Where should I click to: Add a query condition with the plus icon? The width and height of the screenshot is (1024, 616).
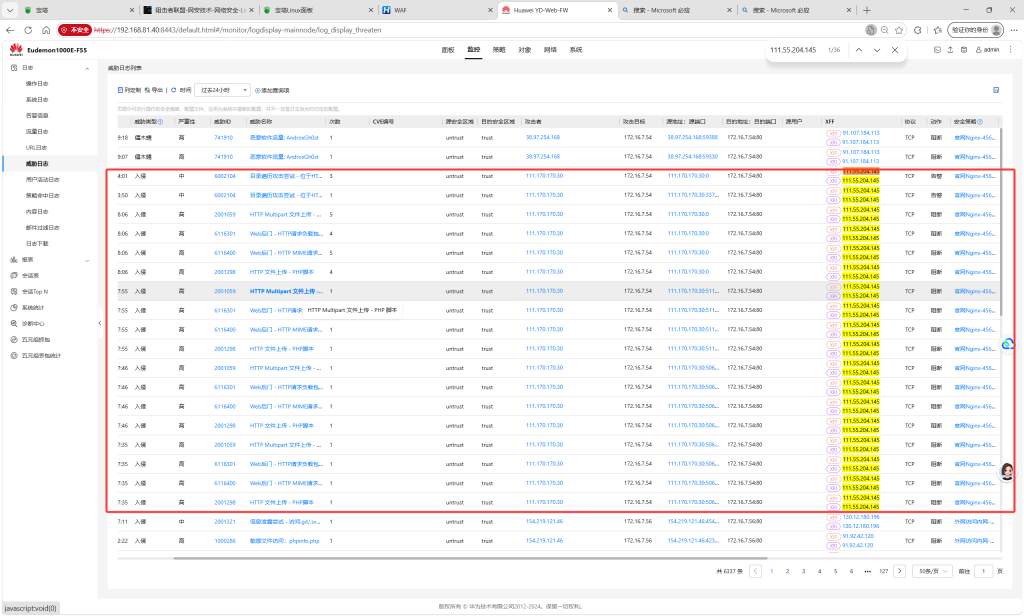257,90
